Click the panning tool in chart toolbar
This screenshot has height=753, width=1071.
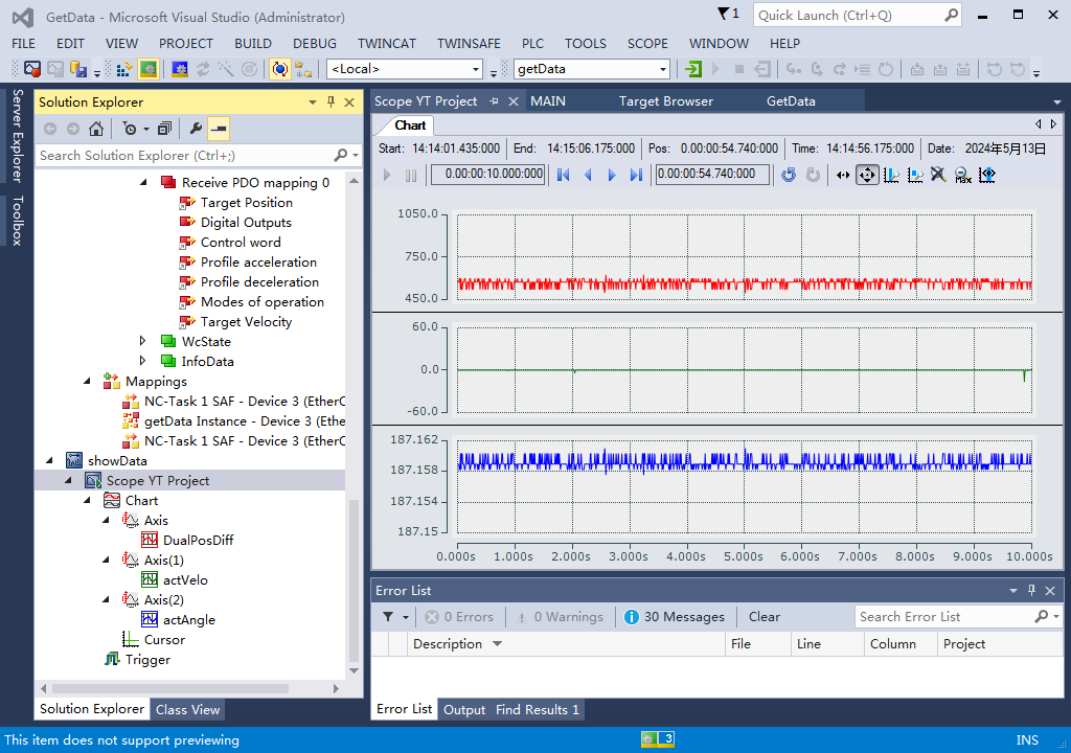point(867,175)
